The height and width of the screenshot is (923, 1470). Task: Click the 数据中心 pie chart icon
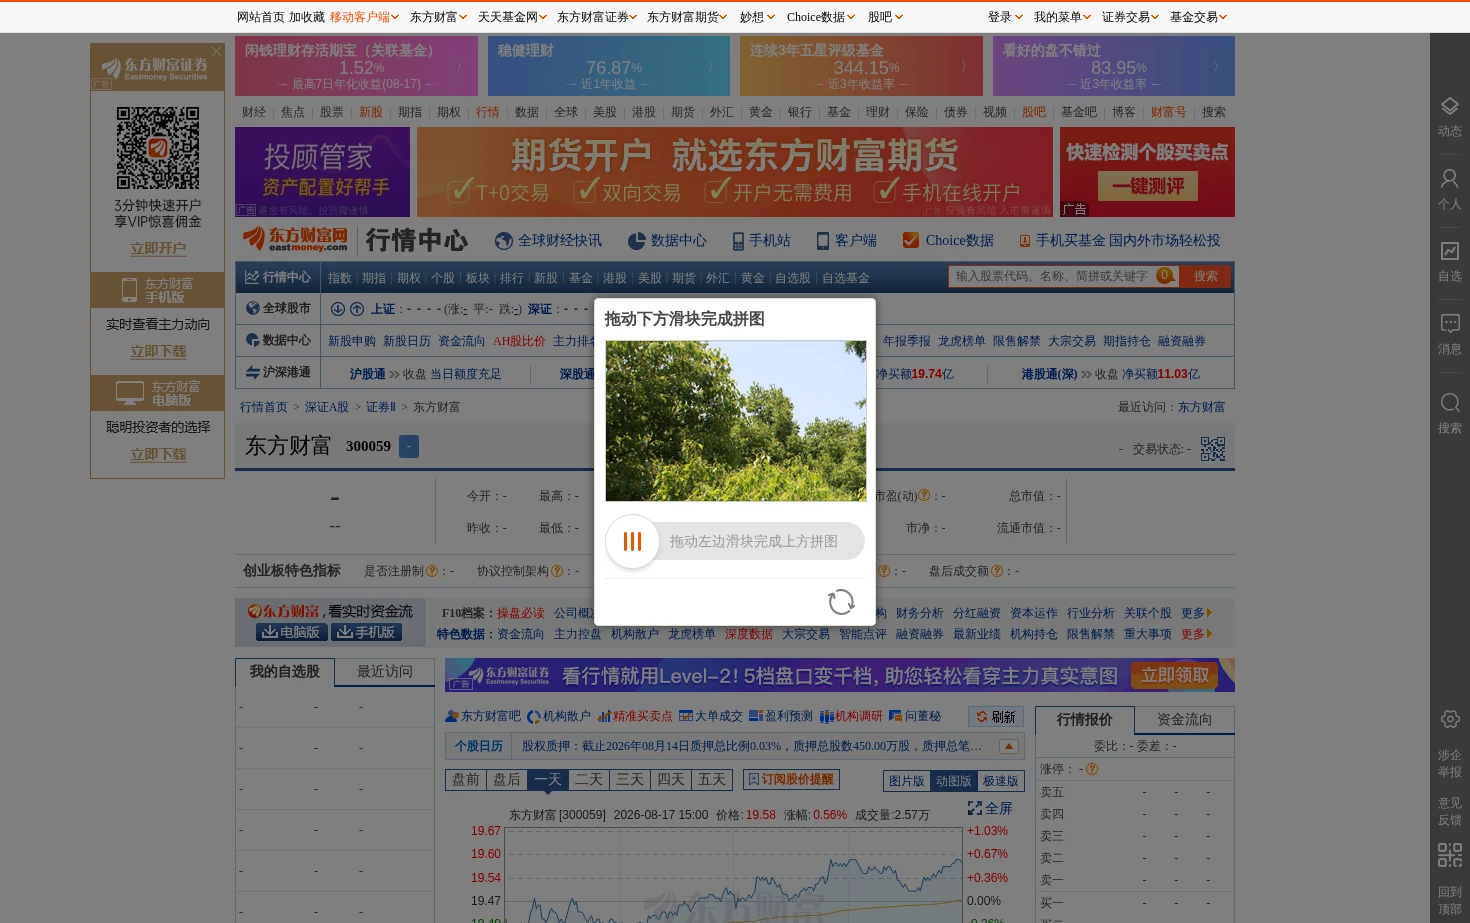[x=636, y=241]
